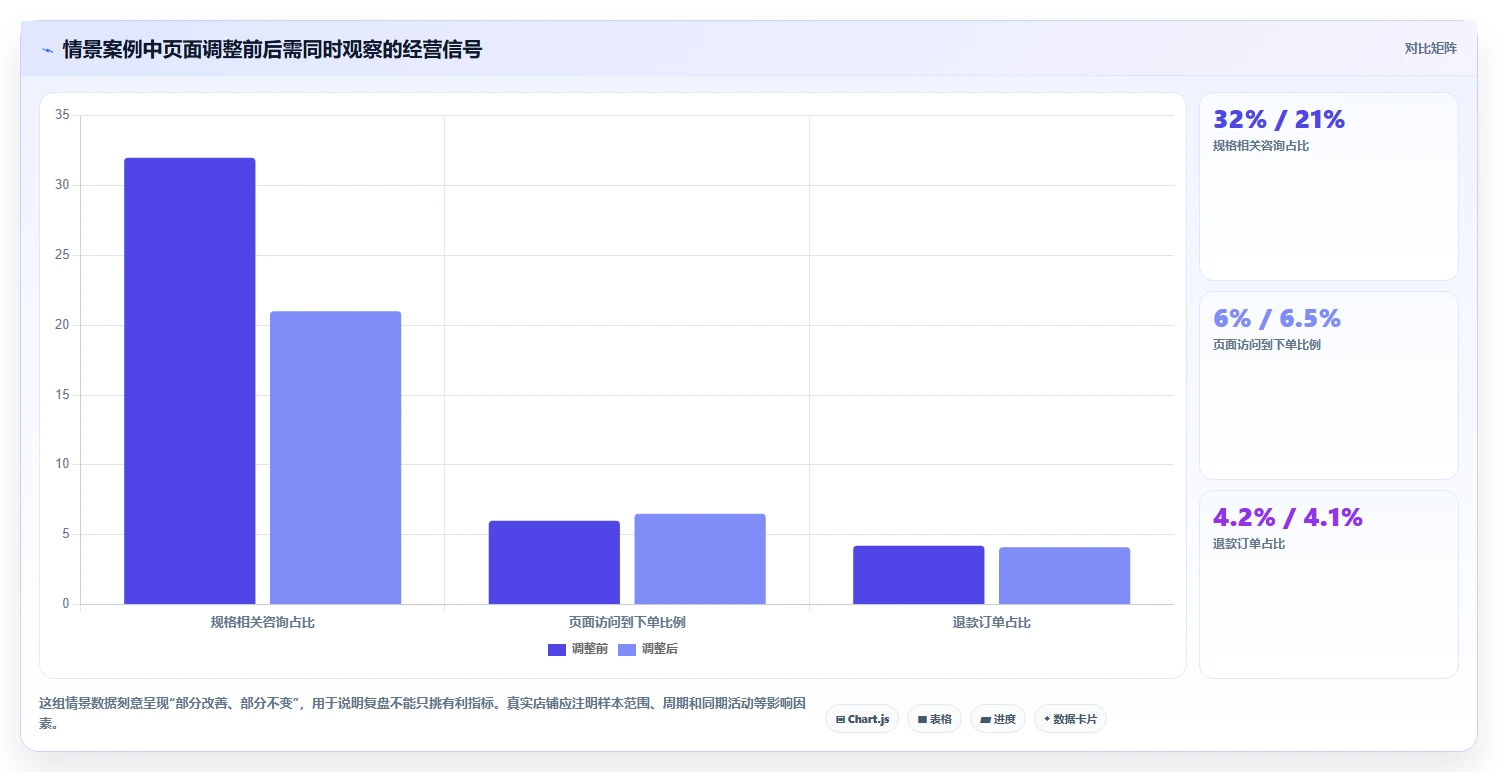Click the lightning icon beside the title
The height and width of the screenshot is (772, 1498).
[47, 50]
